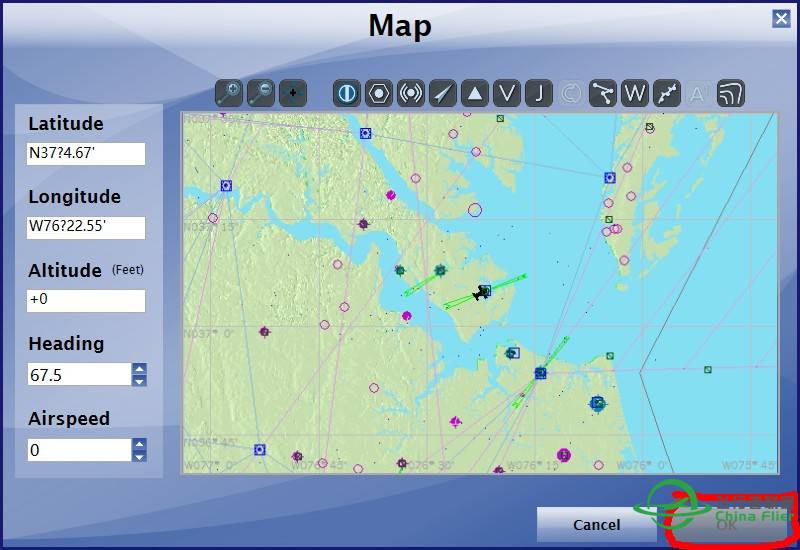Viewport: 800px width, 550px height.
Task: Close the Map dialog window
Action: coord(780,18)
